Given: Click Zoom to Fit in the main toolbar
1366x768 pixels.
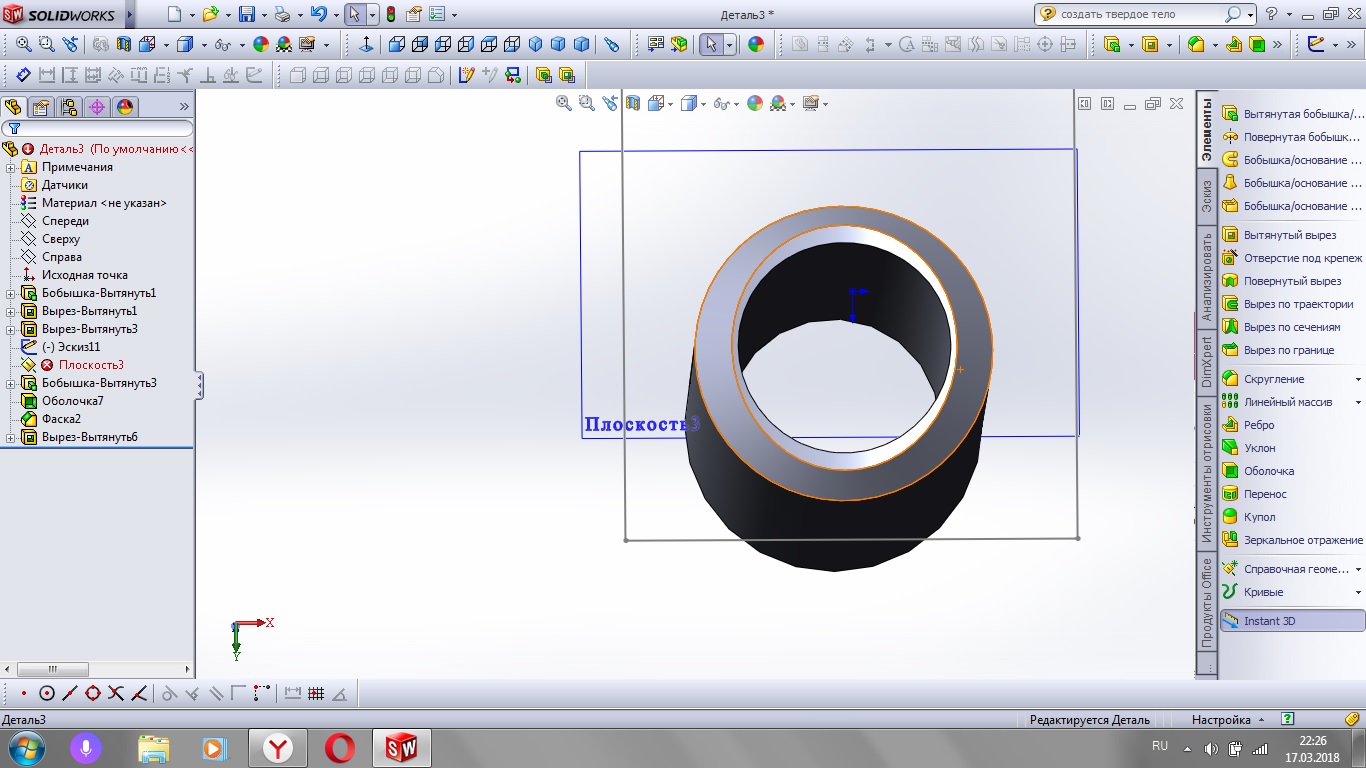Looking at the screenshot, I should coord(25,44).
